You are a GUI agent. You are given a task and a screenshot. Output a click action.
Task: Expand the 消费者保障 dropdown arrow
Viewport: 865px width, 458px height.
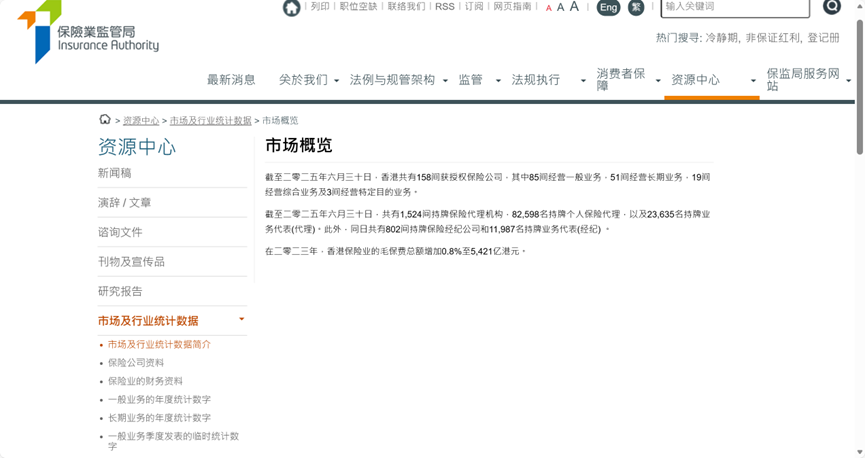[x=657, y=81]
